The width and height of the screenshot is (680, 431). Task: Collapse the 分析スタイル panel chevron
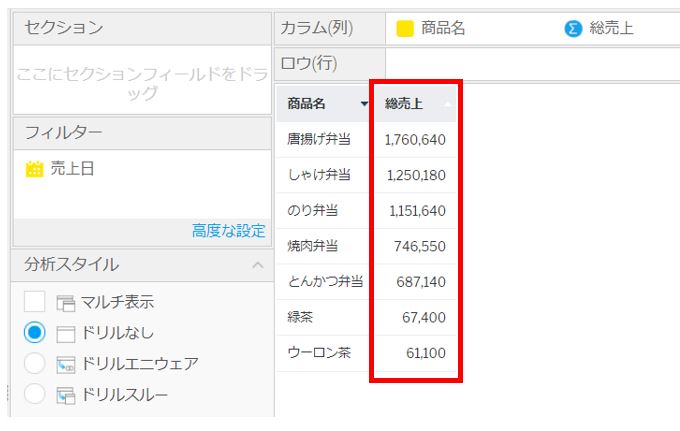pos(257,265)
